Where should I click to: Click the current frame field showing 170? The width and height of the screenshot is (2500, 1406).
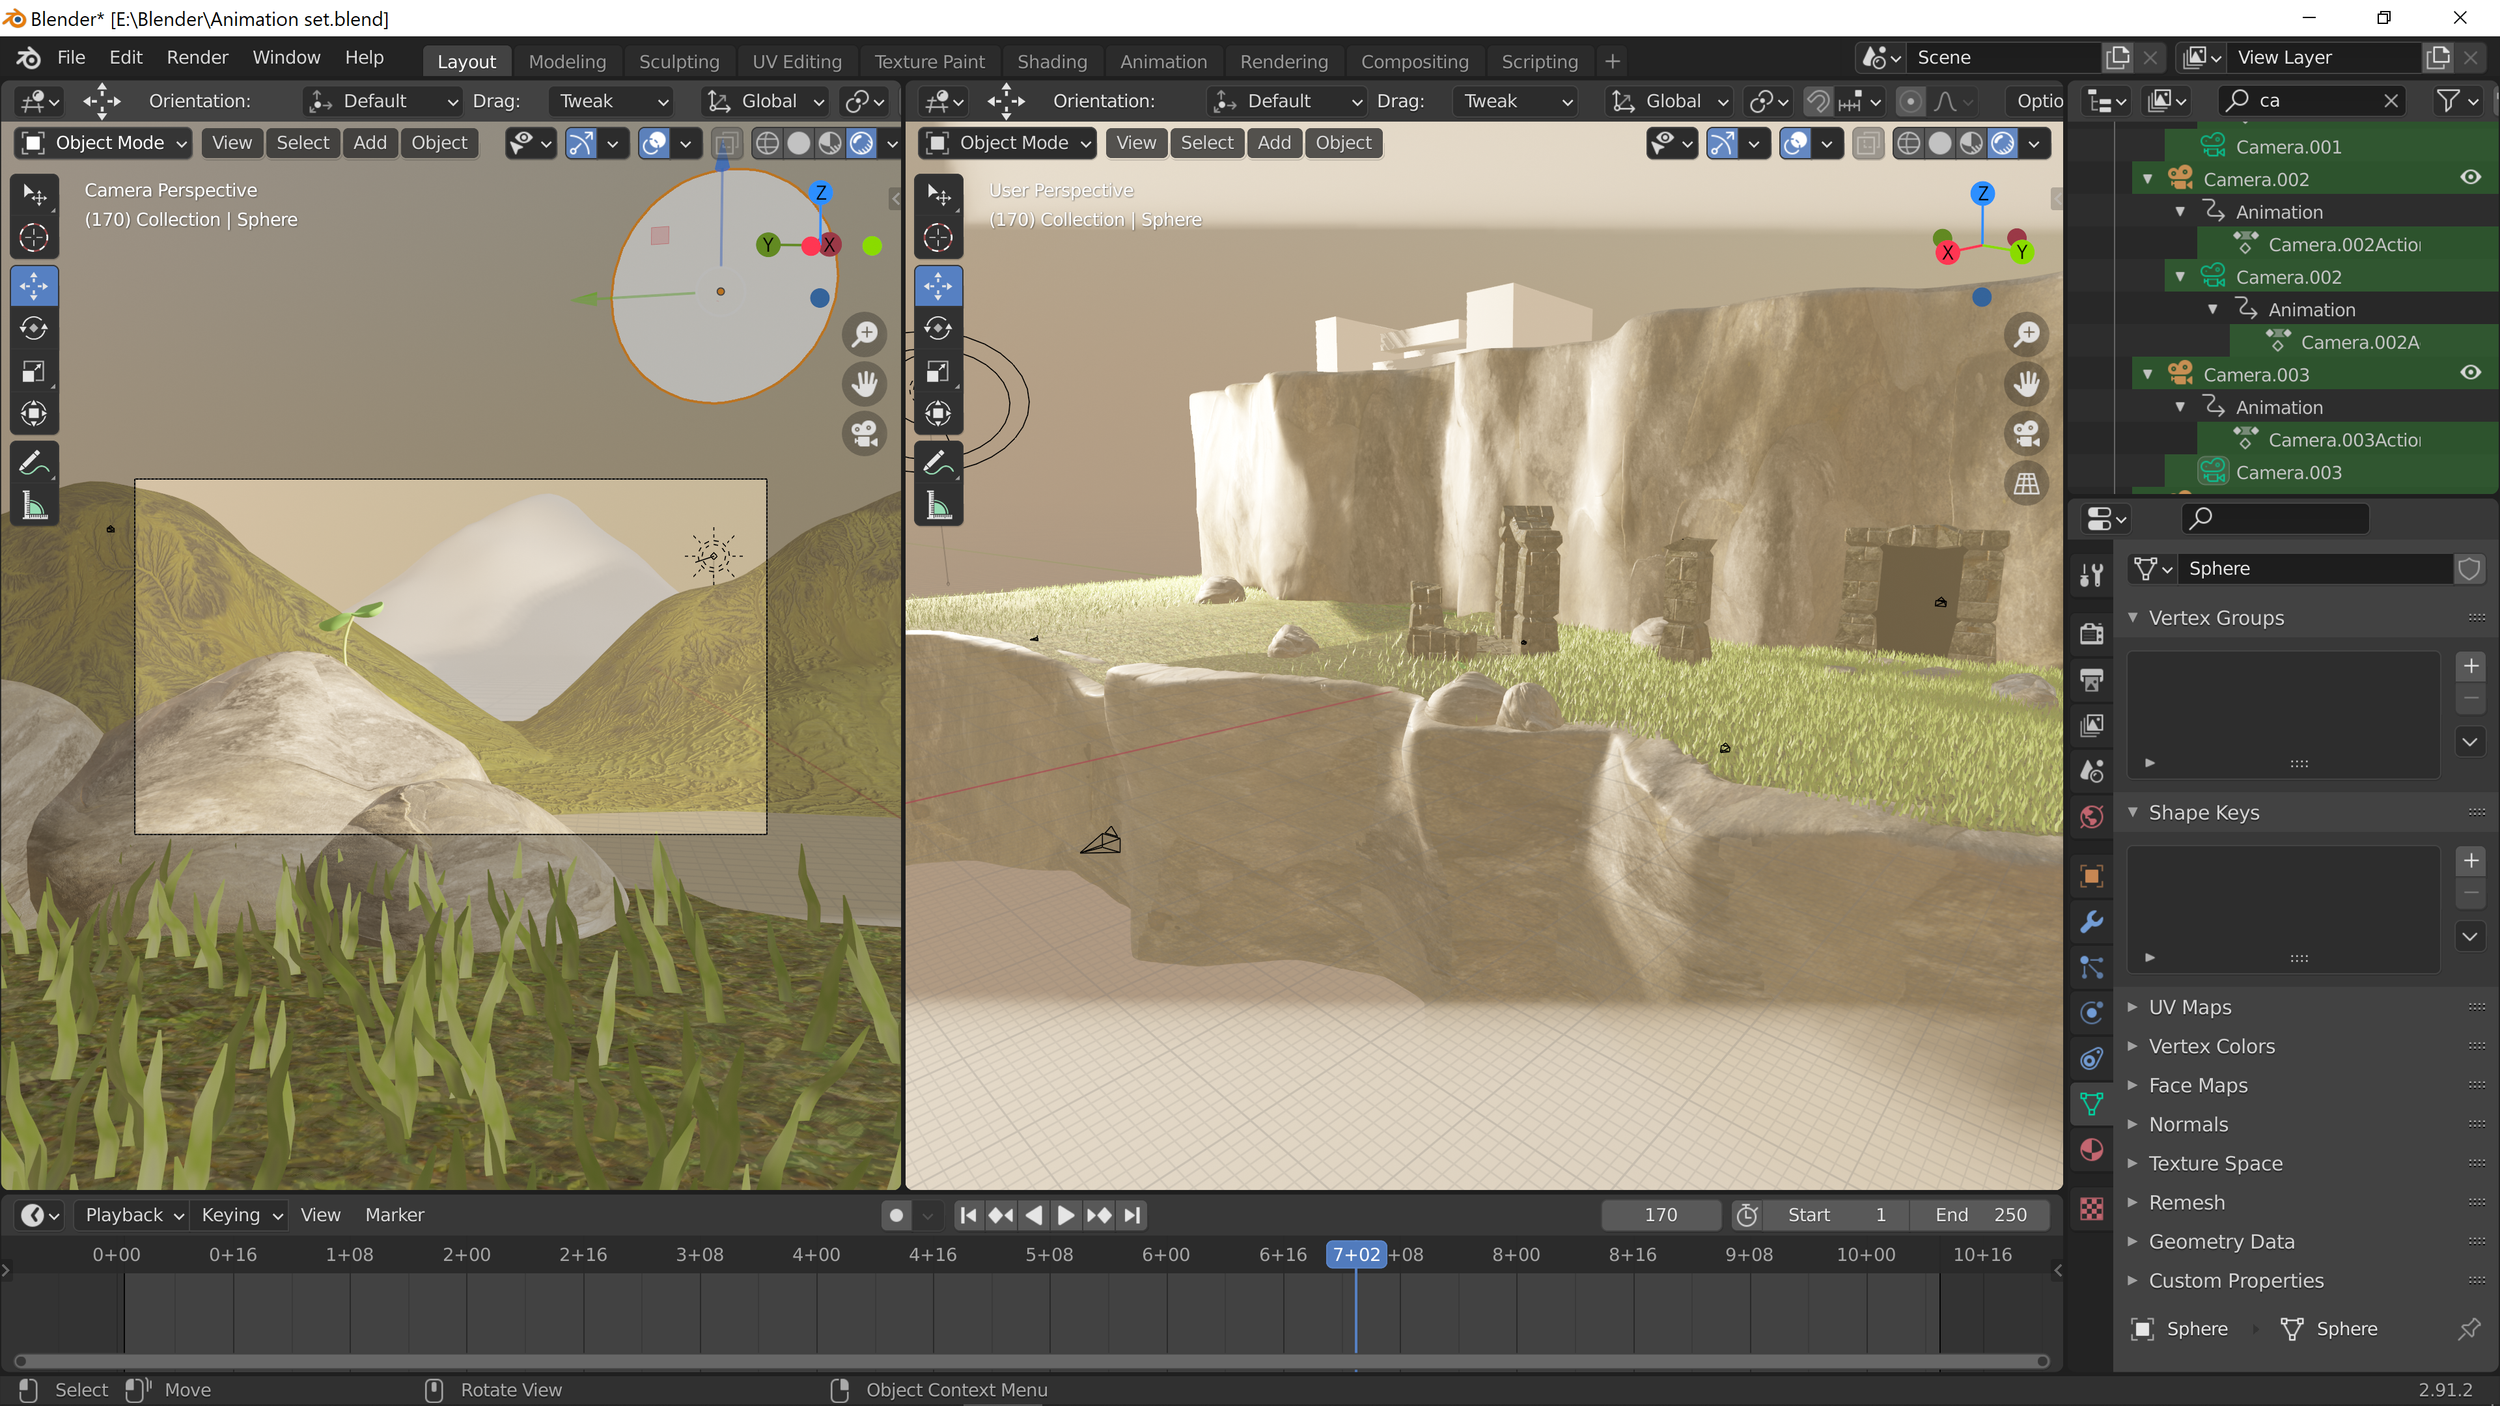coord(1660,1215)
